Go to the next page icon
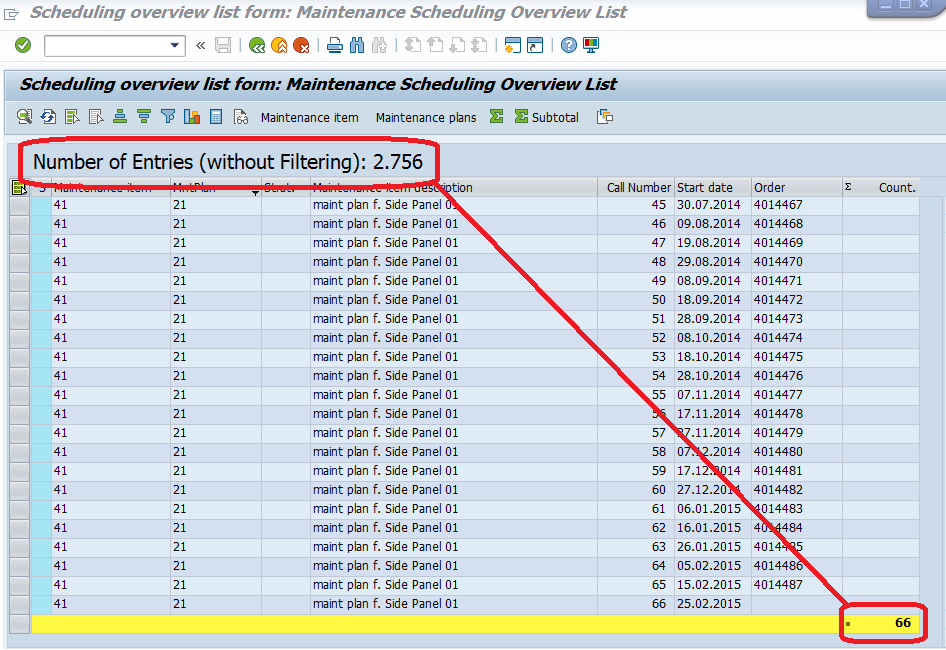 (457, 45)
